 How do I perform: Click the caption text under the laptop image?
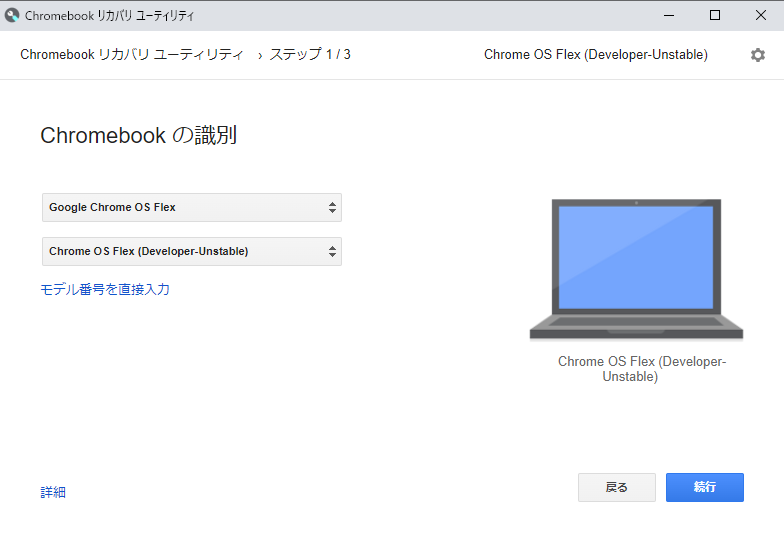(x=642, y=369)
